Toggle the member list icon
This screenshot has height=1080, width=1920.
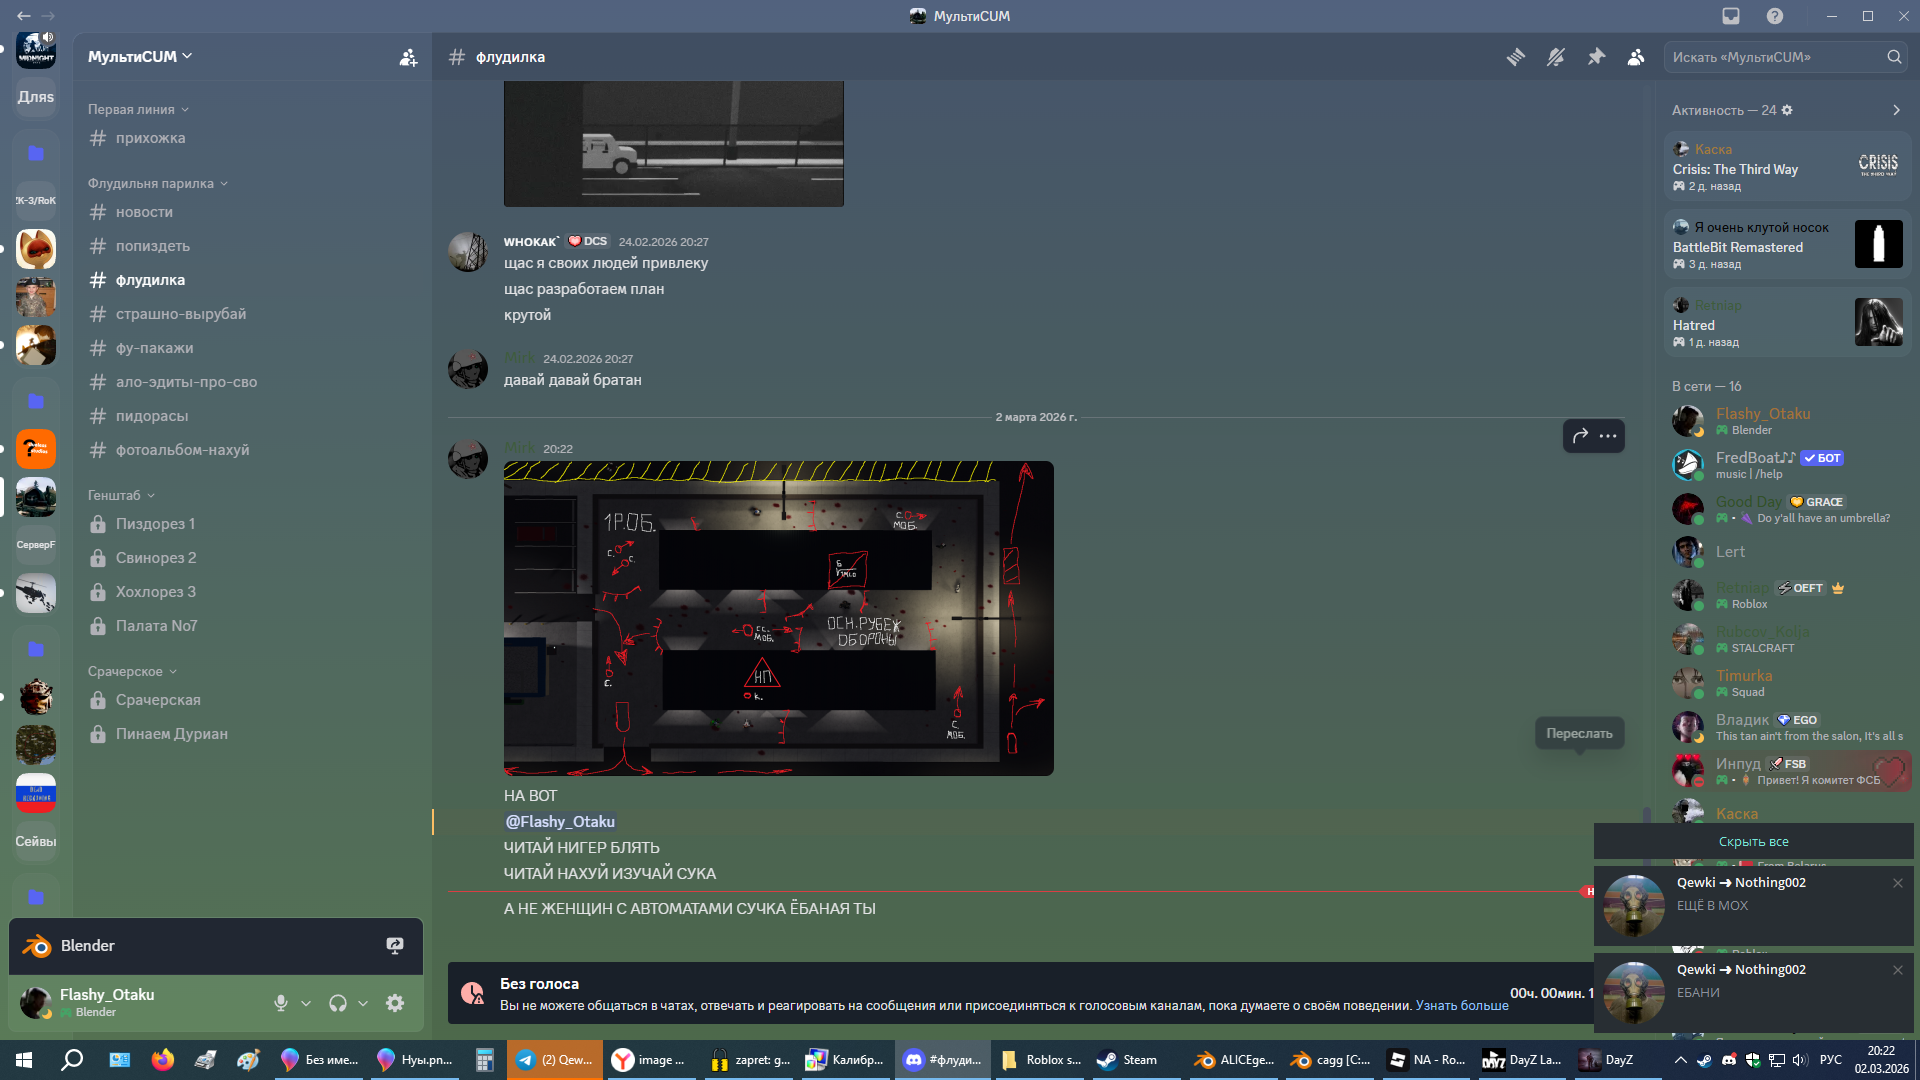[x=1636, y=57]
